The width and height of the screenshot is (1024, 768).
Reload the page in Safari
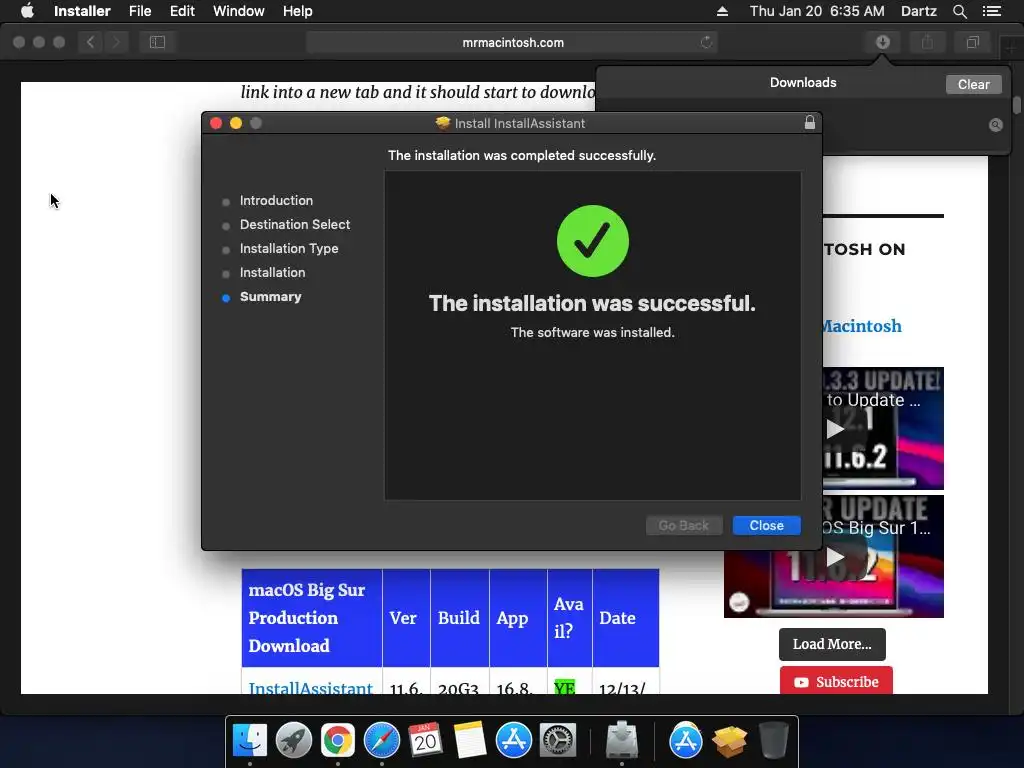tap(706, 42)
